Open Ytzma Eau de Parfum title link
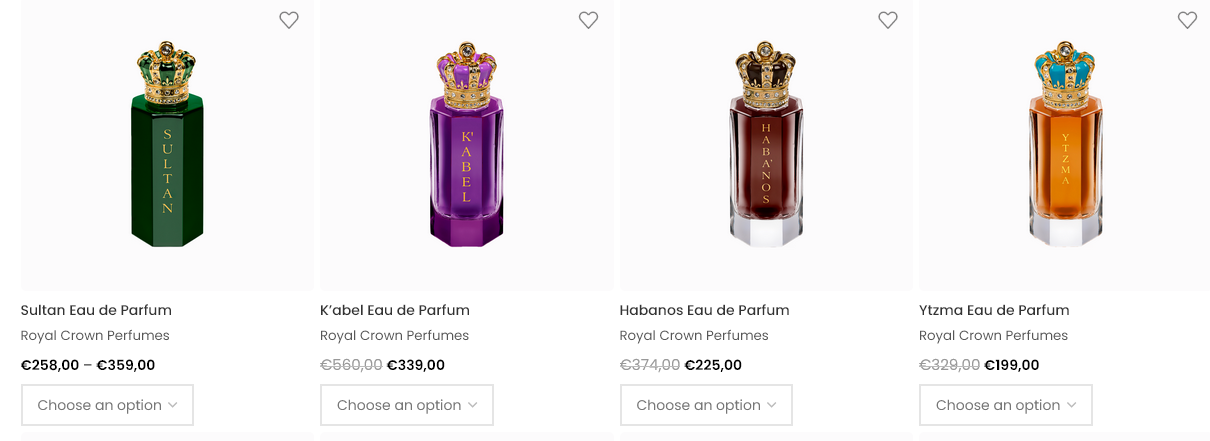Screen dimensions: 1210x441 tap(994, 310)
